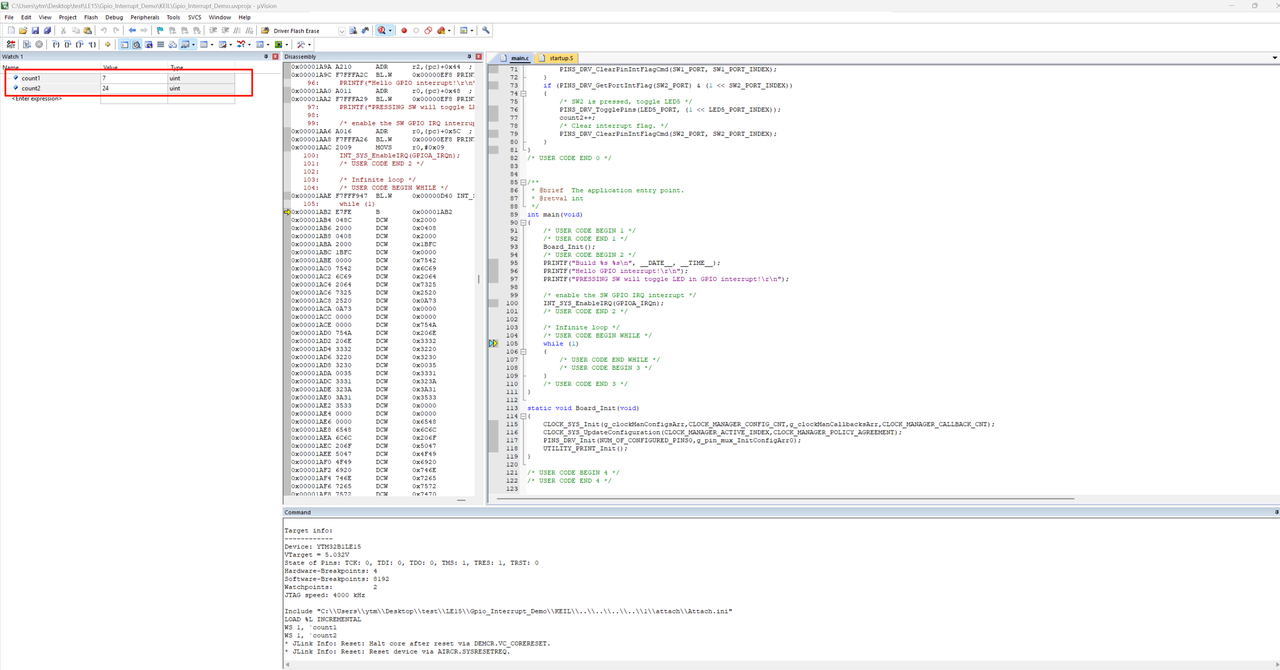The image size is (1280, 670).
Task: Click the Kill All Breakpoints icon
Action: 441,30
